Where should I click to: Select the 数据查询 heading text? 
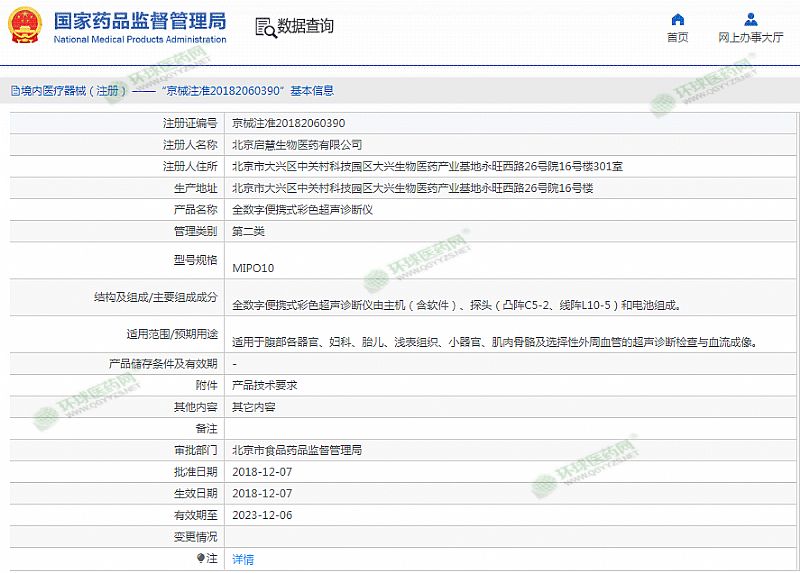click(305, 27)
